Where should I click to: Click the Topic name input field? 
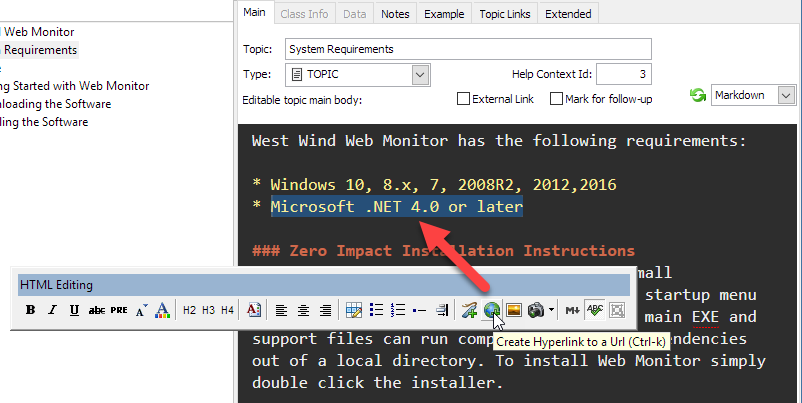(x=468, y=49)
